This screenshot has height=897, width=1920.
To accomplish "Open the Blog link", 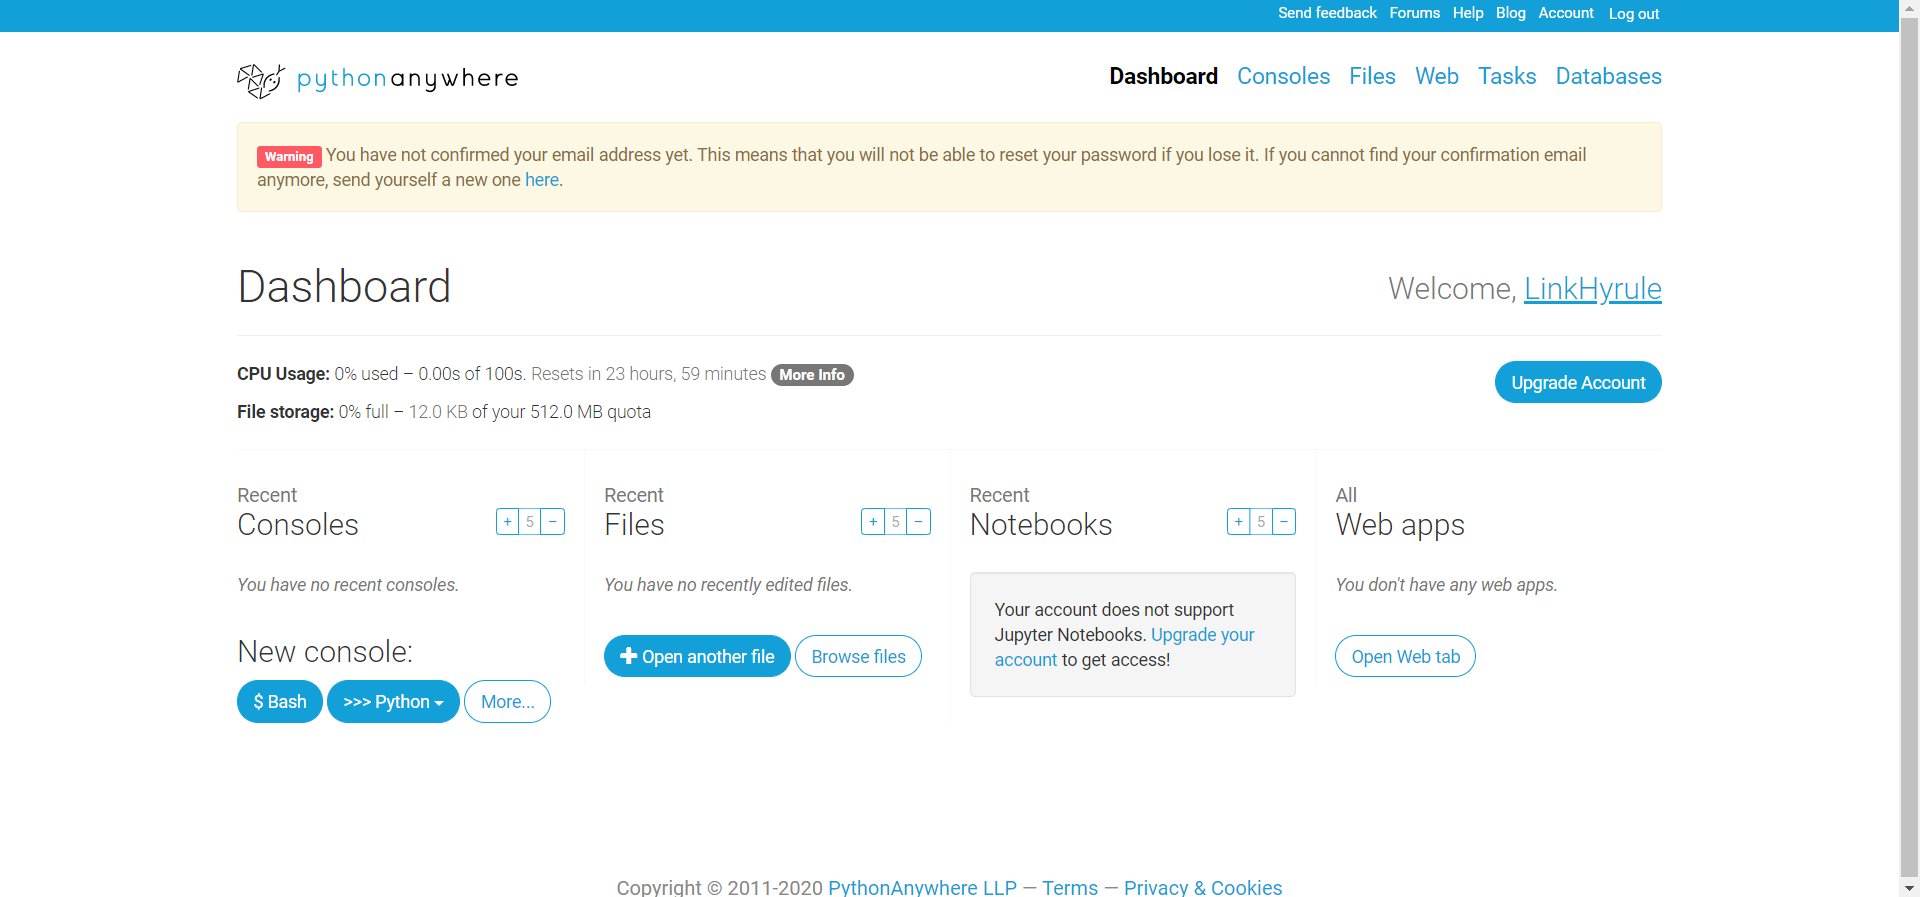I will click(x=1511, y=13).
